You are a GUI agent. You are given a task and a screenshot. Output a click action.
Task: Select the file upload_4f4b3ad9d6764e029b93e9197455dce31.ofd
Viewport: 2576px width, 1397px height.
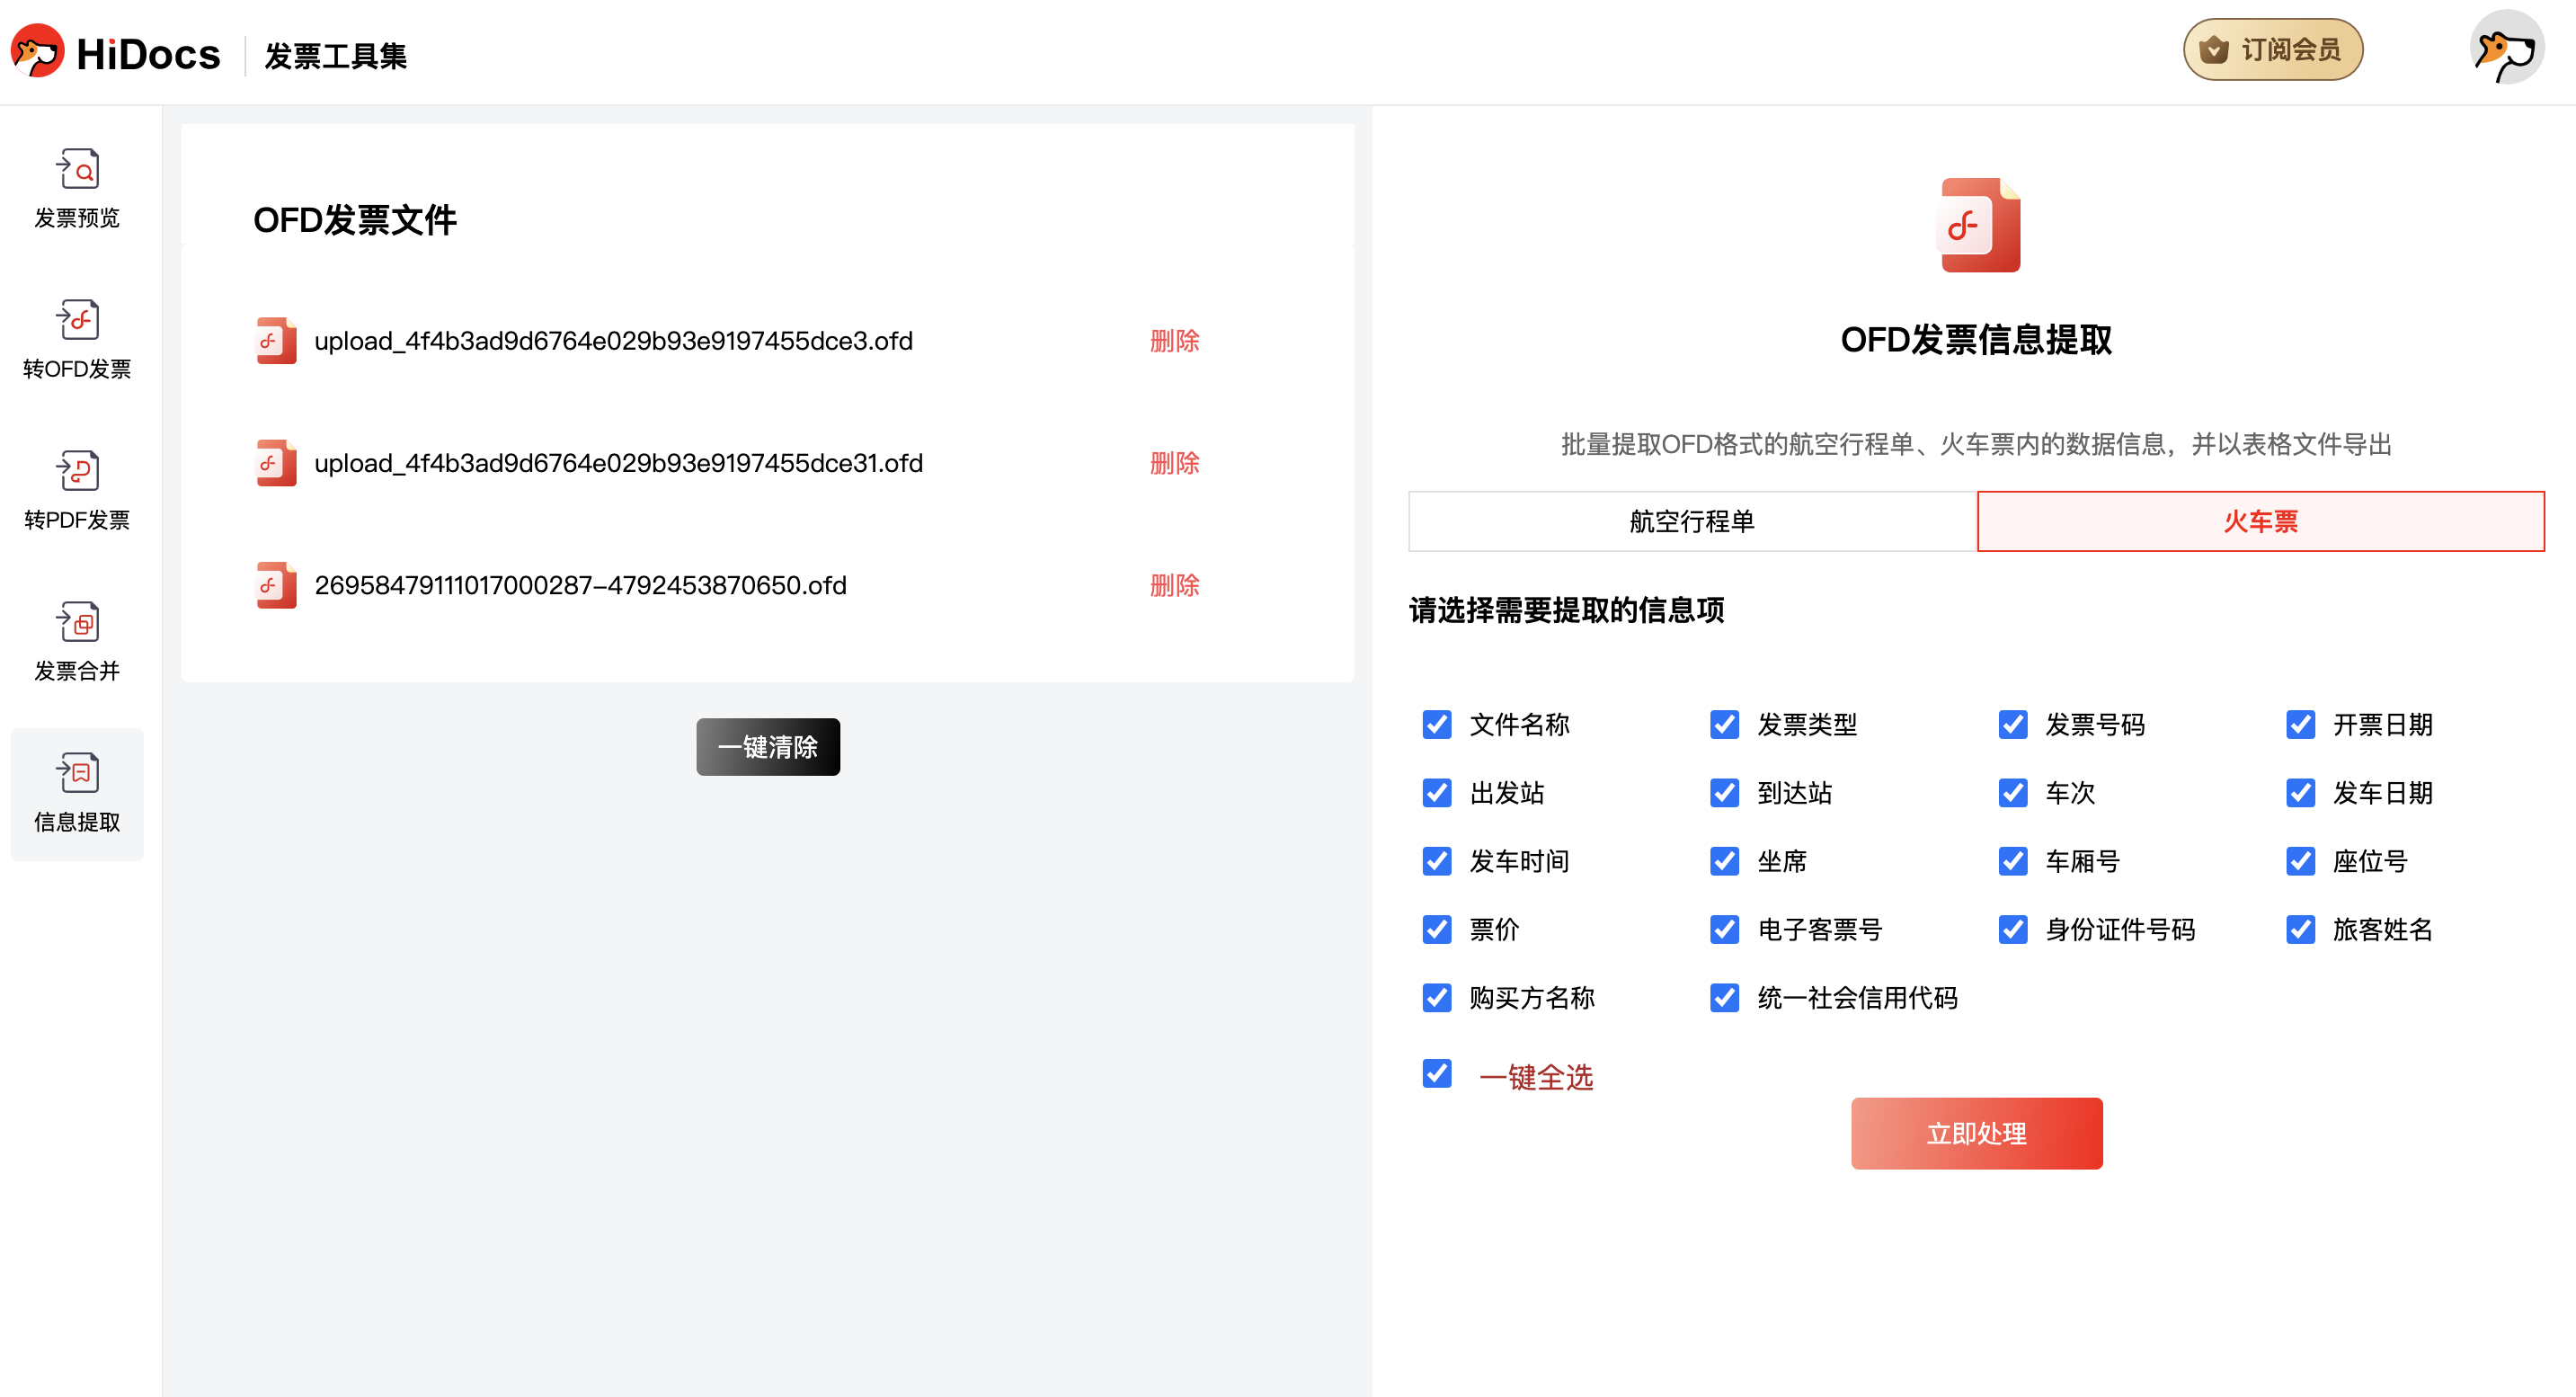click(x=618, y=463)
